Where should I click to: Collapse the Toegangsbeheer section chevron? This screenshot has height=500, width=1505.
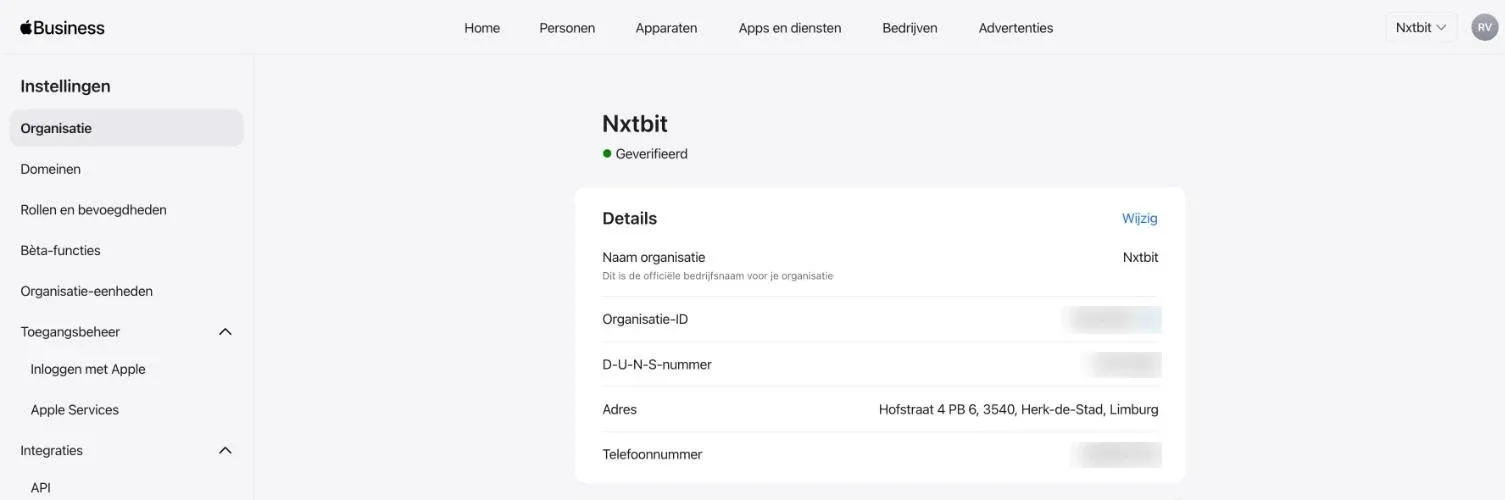coord(225,332)
